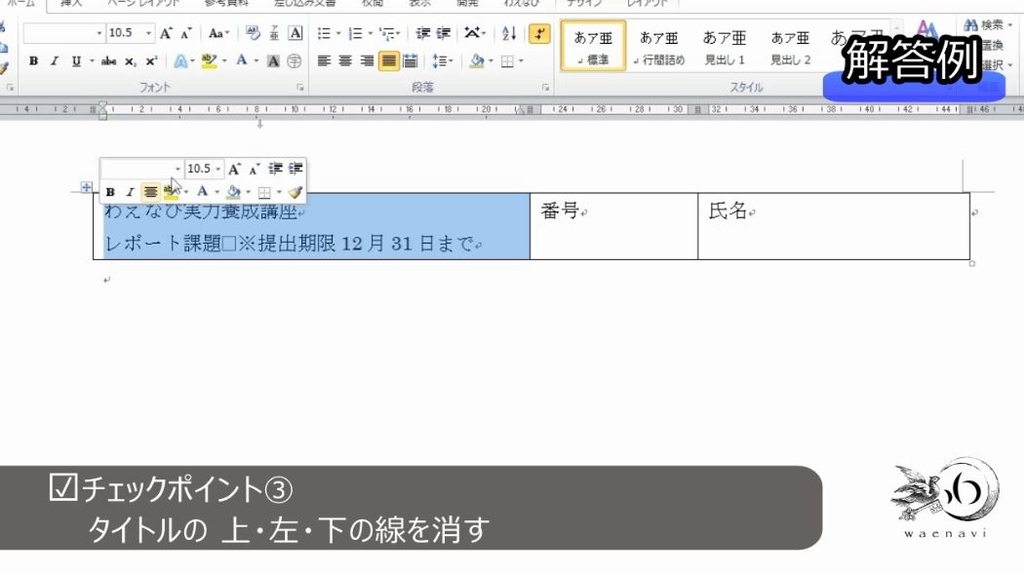
Task: Apply the 行間詰め style
Action: pyautogui.click(x=659, y=46)
